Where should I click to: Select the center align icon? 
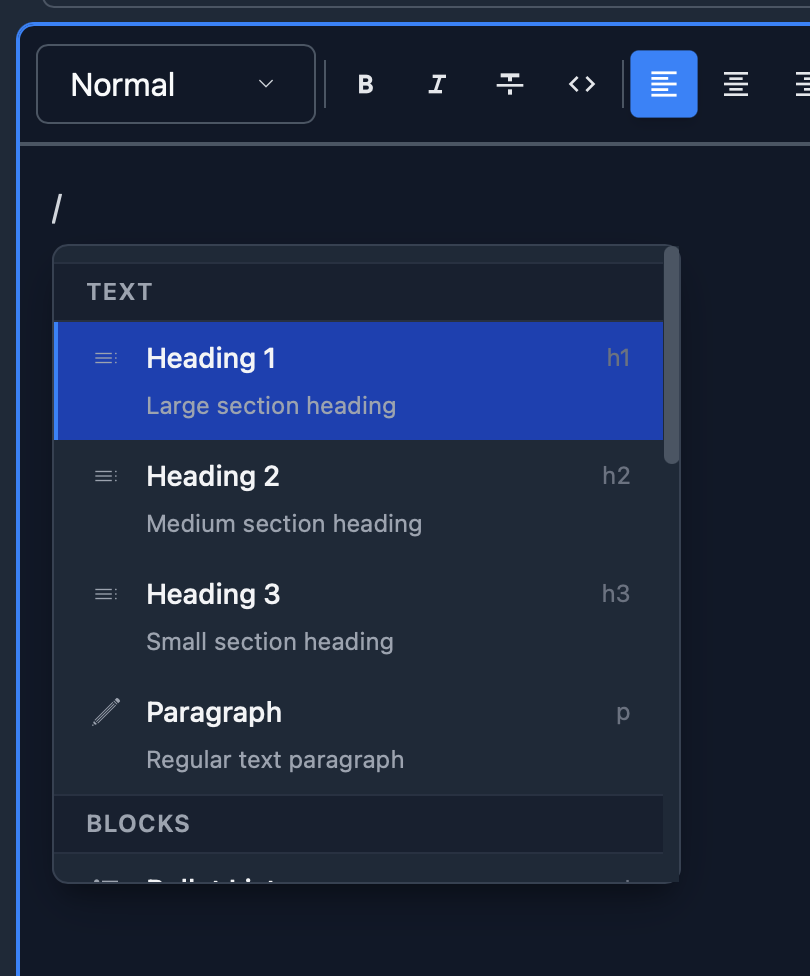[735, 84]
